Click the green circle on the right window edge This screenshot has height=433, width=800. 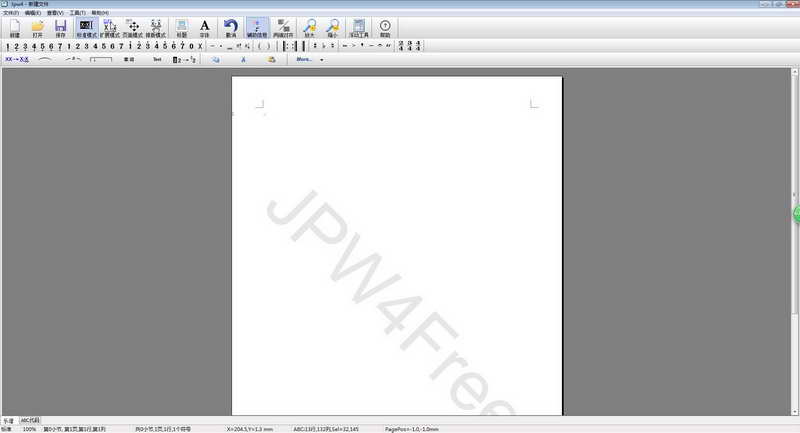point(797,214)
